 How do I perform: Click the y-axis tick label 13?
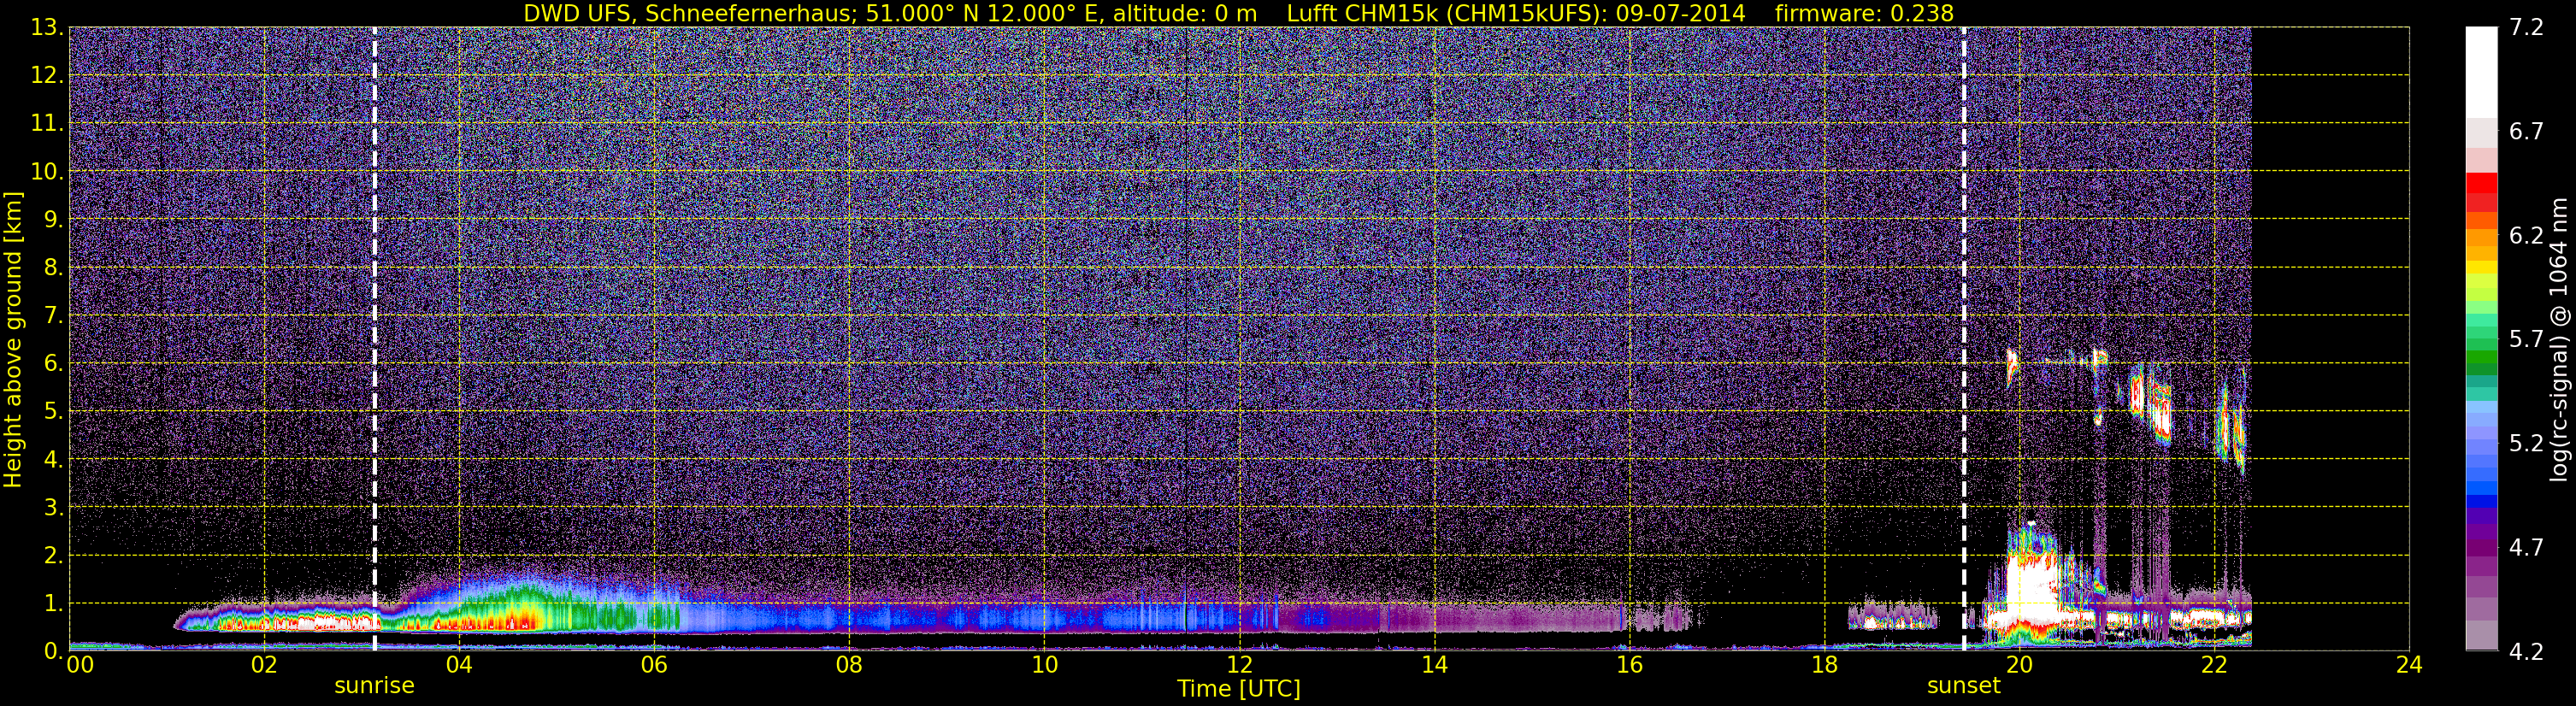click(x=46, y=28)
